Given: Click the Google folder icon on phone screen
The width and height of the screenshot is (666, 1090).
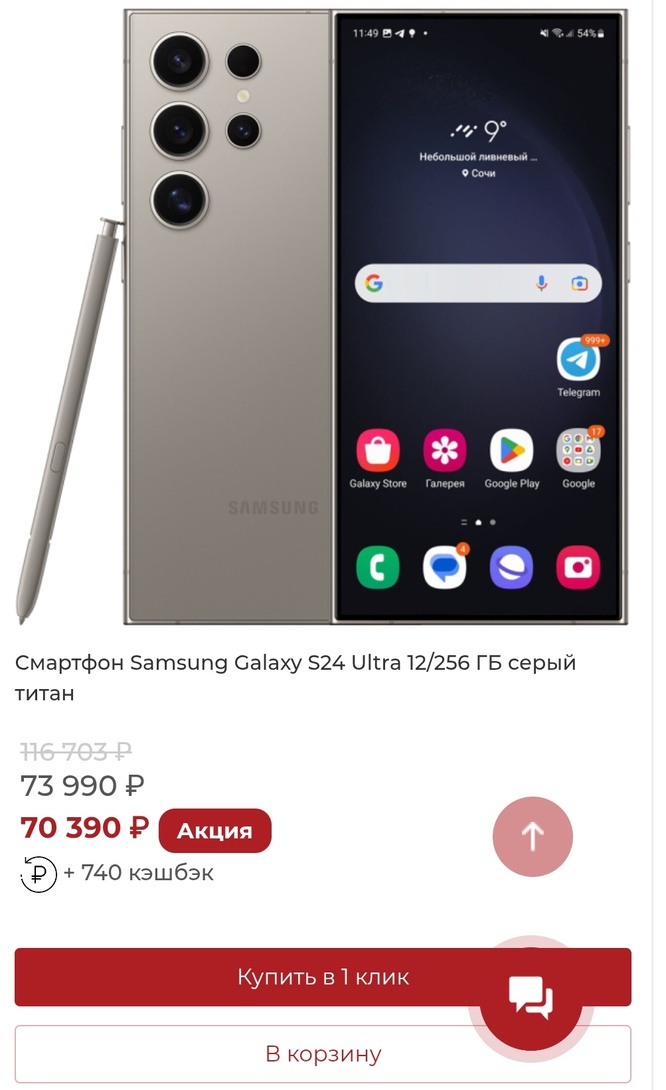Looking at the screenshot, I should (x=578, y=450).
